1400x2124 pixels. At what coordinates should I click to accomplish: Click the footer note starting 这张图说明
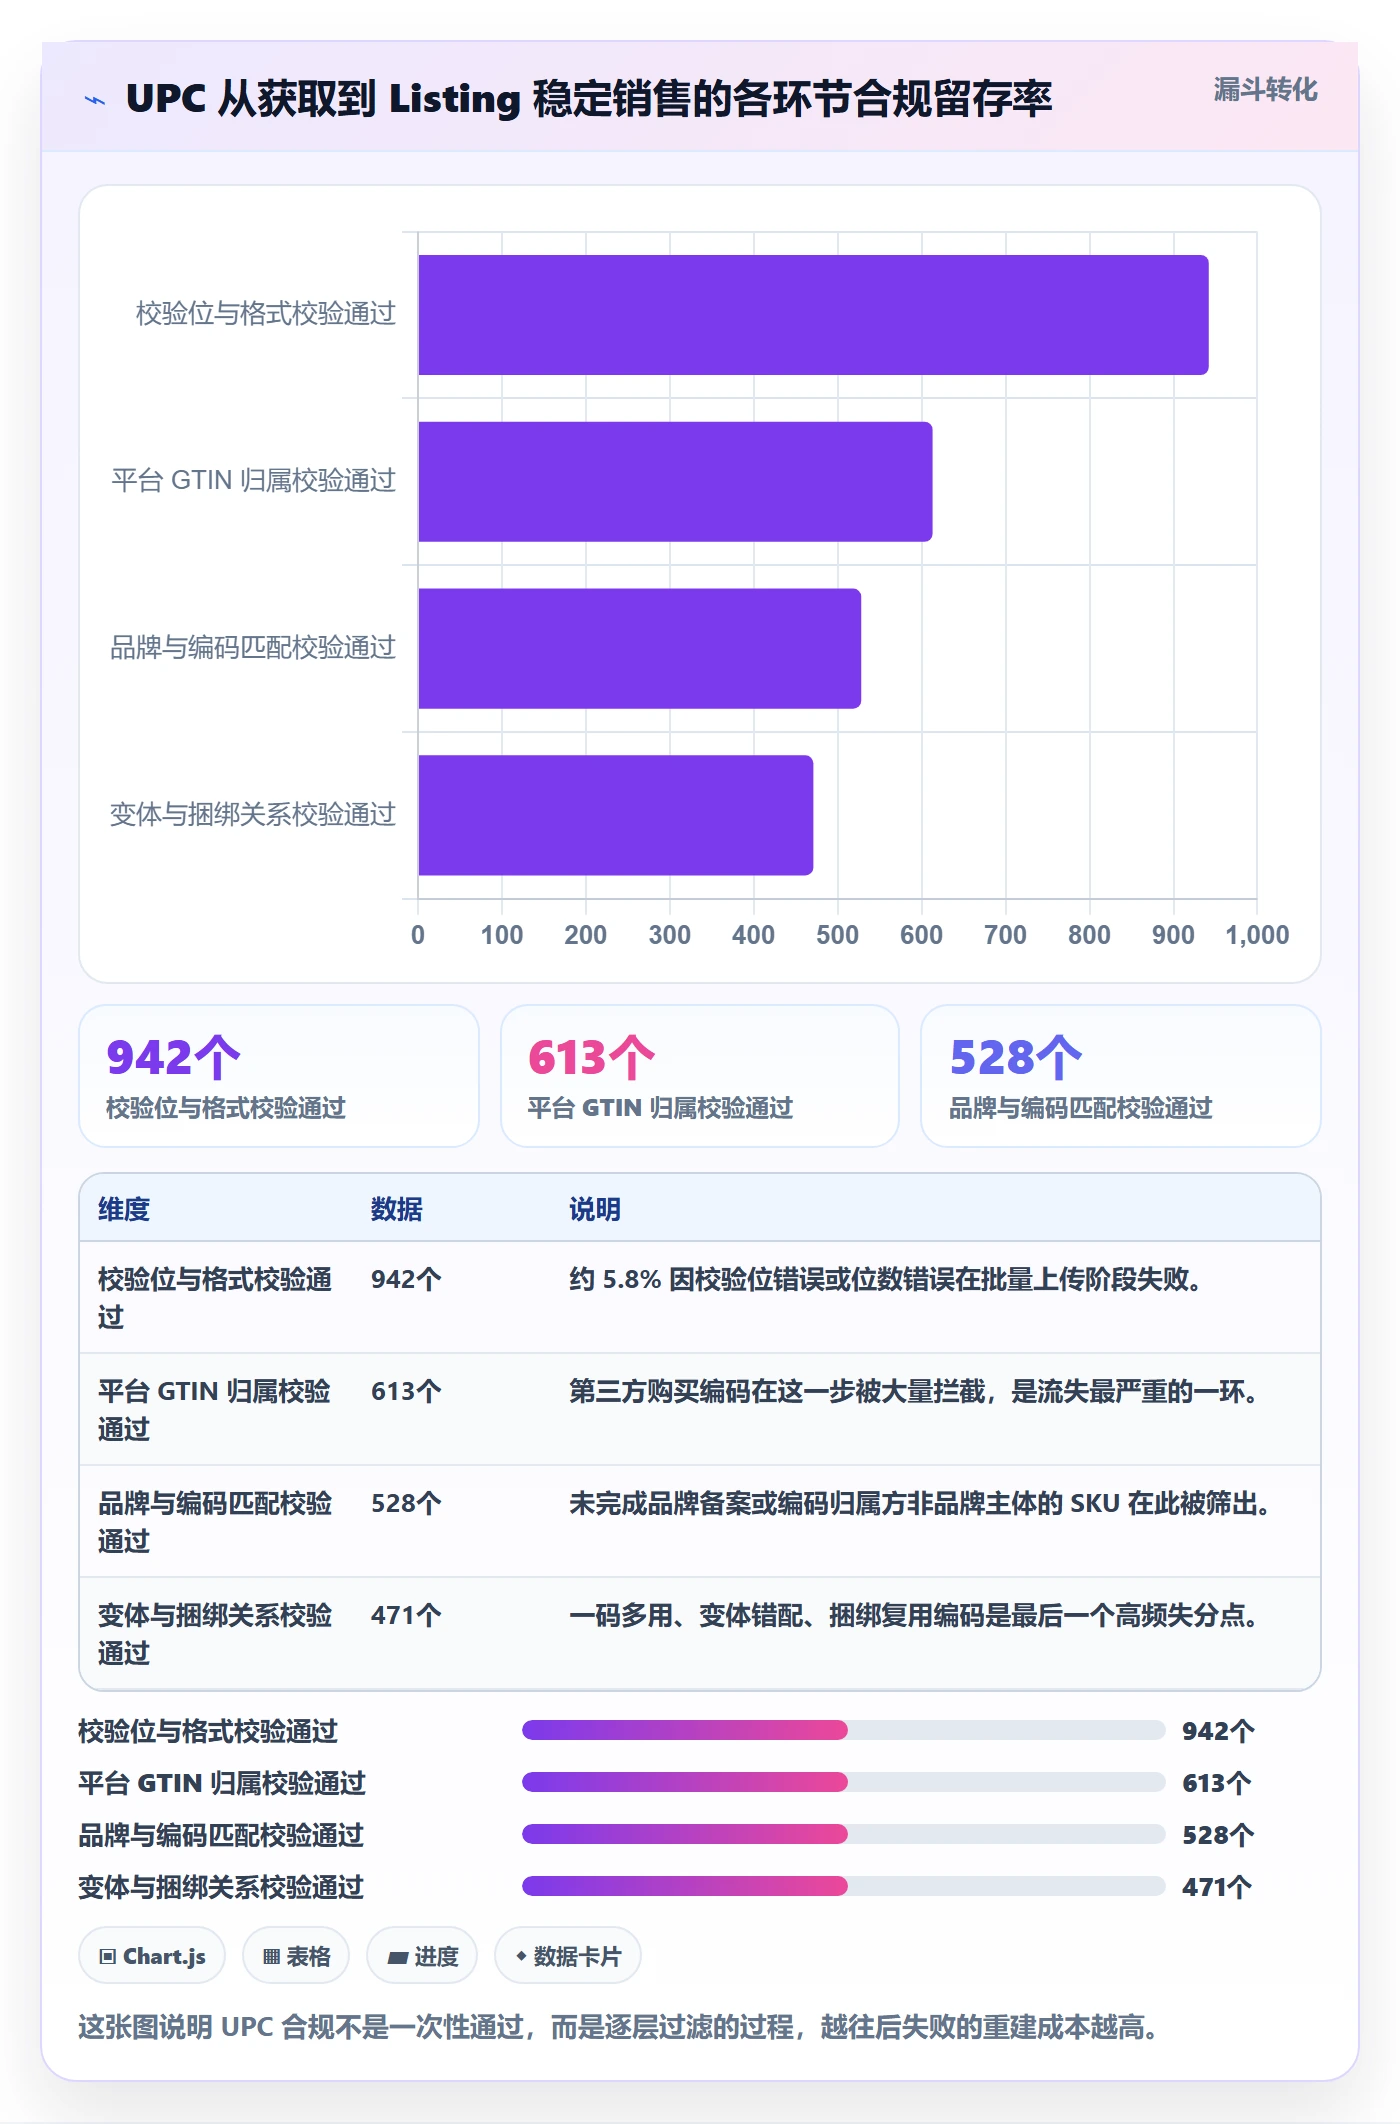point(619,2027)
